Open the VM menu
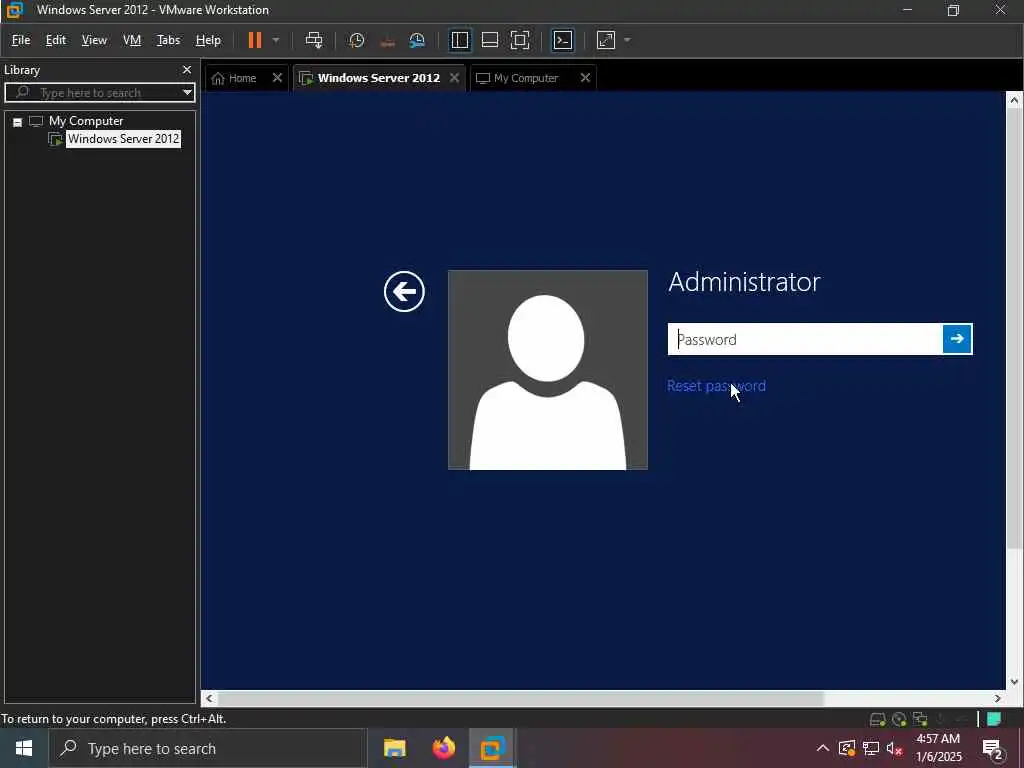The width and height of the screenshot is (1024, 768). click(132, 40)
